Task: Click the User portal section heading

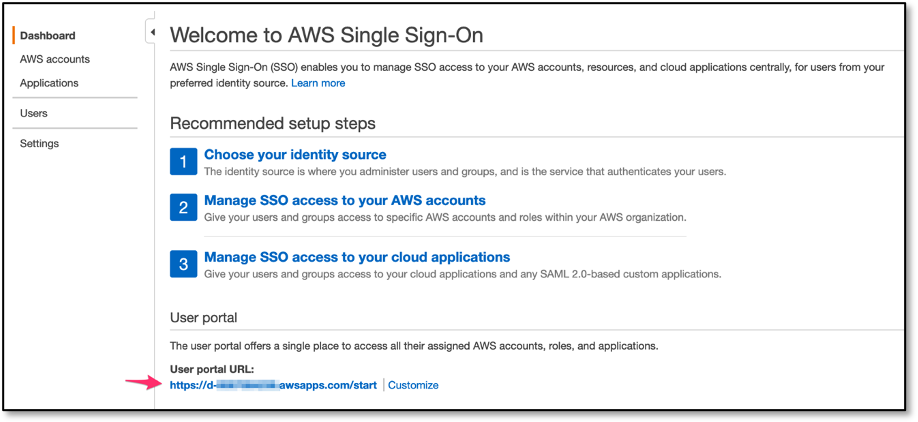Action: coord(203,317)
